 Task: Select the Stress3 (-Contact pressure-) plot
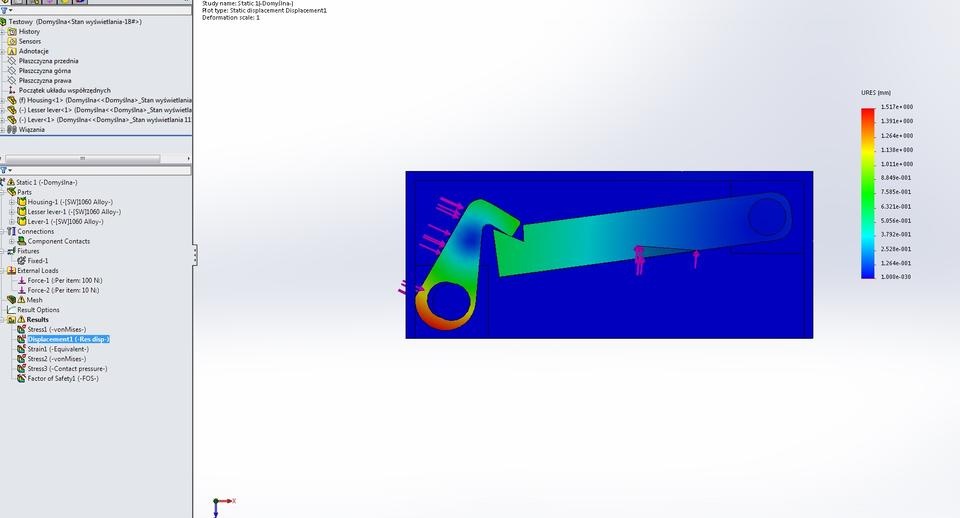(x=67, y=368)
